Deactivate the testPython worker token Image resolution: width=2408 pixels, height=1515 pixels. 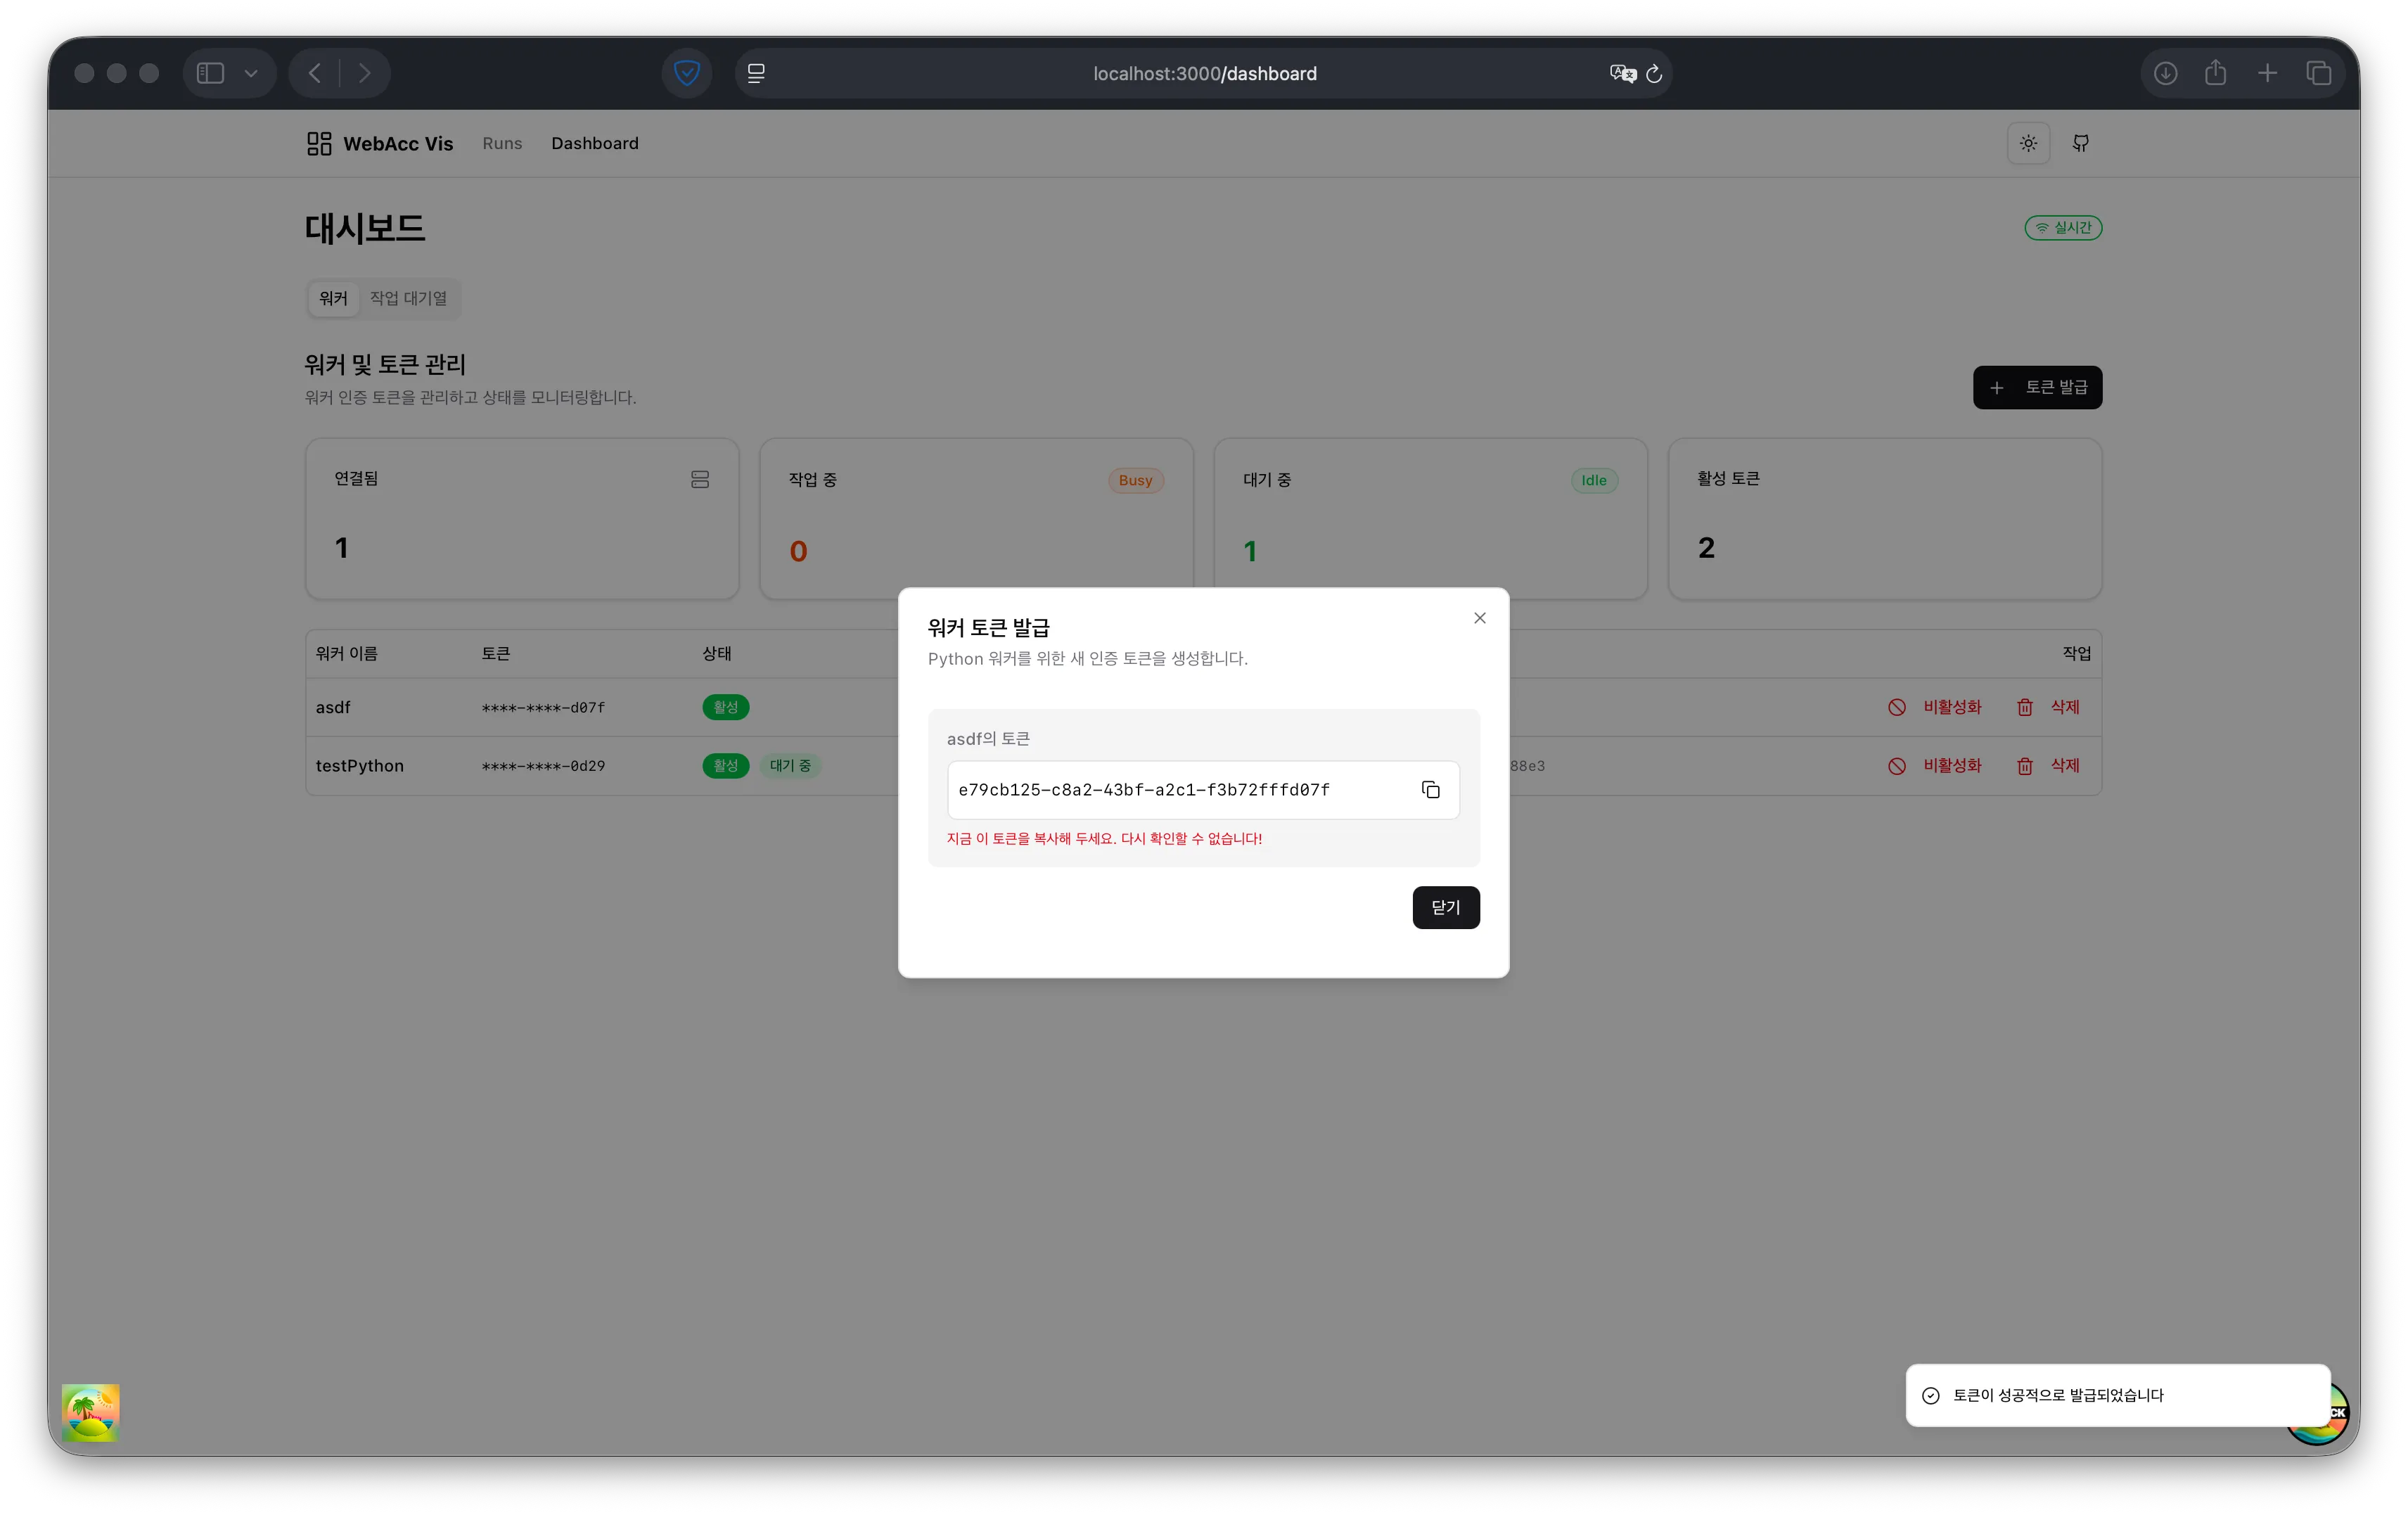click(x=1935, y=765)
